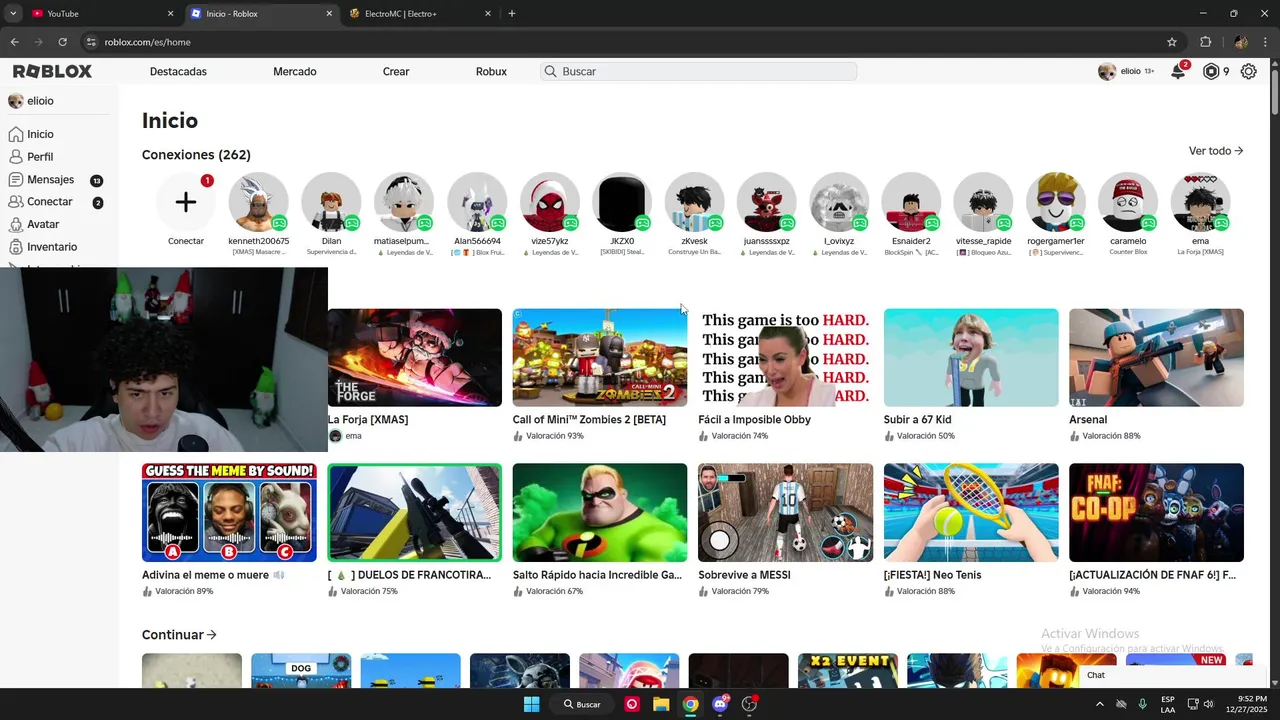Open Adivina el meme o muere thumbnail
The height and width of the screenshot is (720, 1280).
click(x=229, y=512)
